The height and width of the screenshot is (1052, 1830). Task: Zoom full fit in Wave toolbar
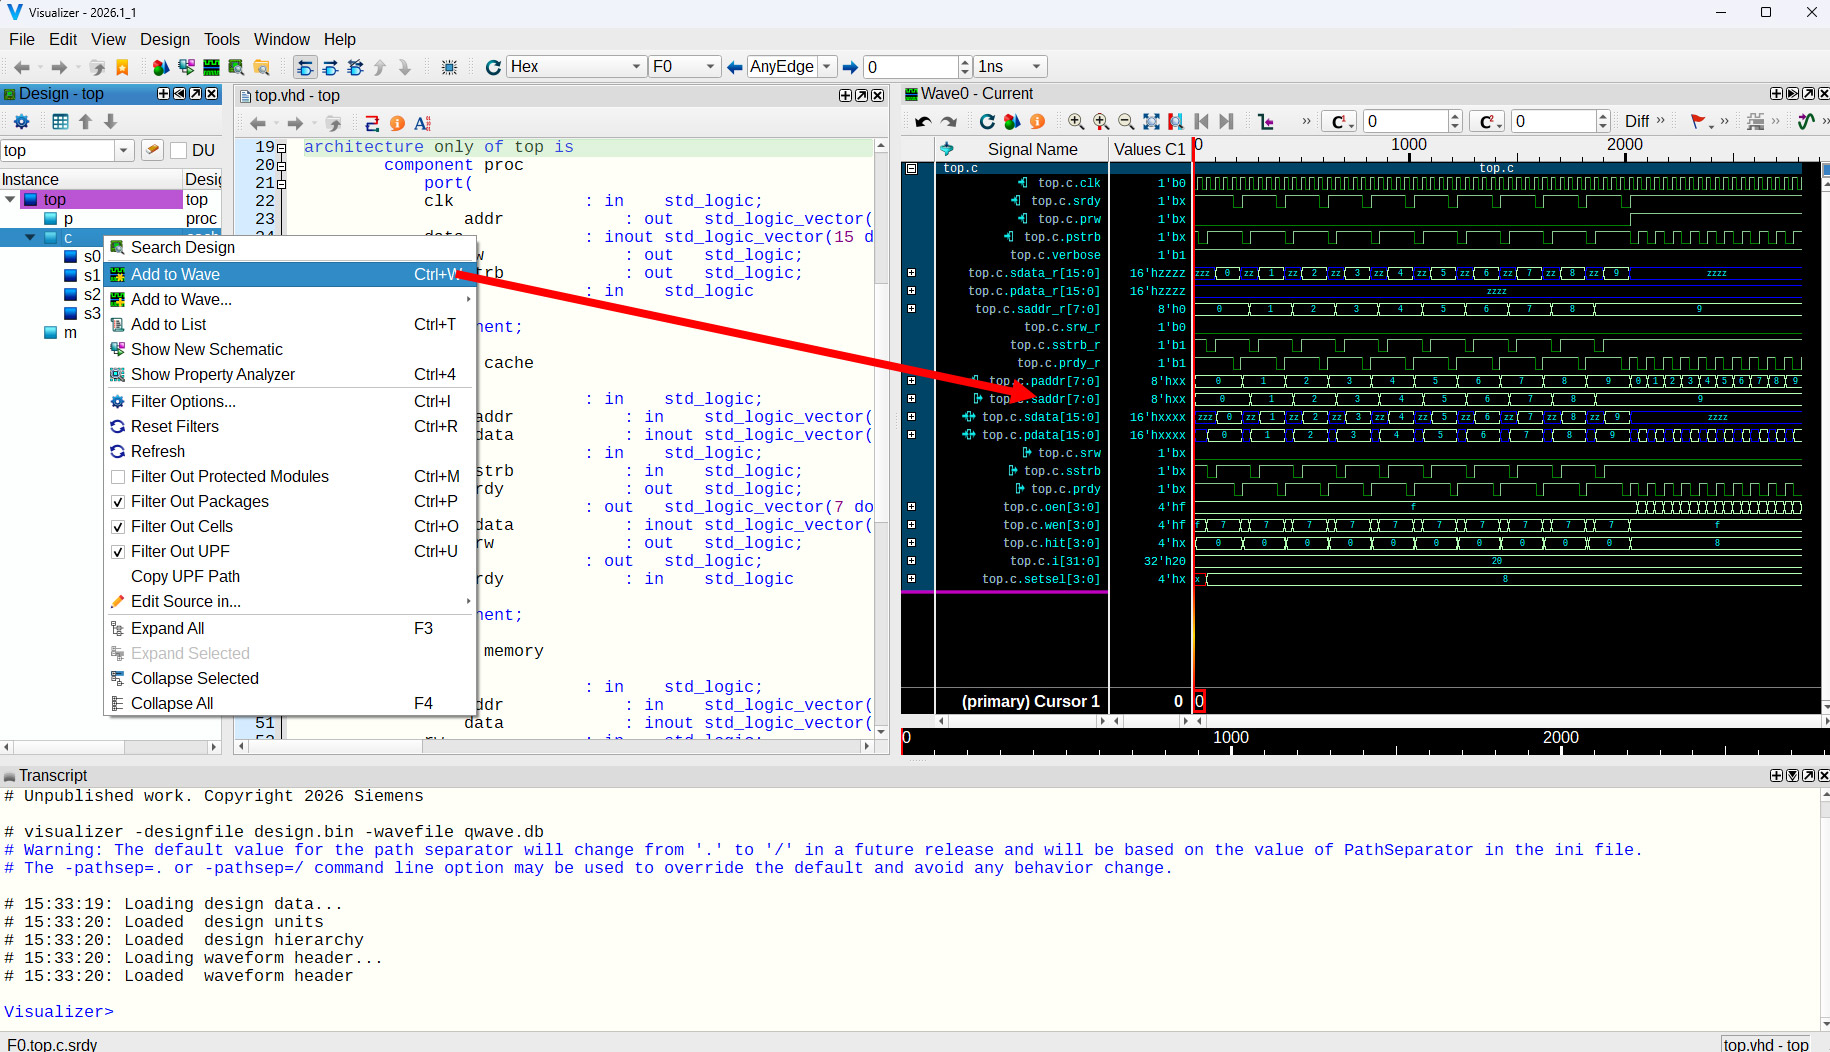coord(1151,122)
